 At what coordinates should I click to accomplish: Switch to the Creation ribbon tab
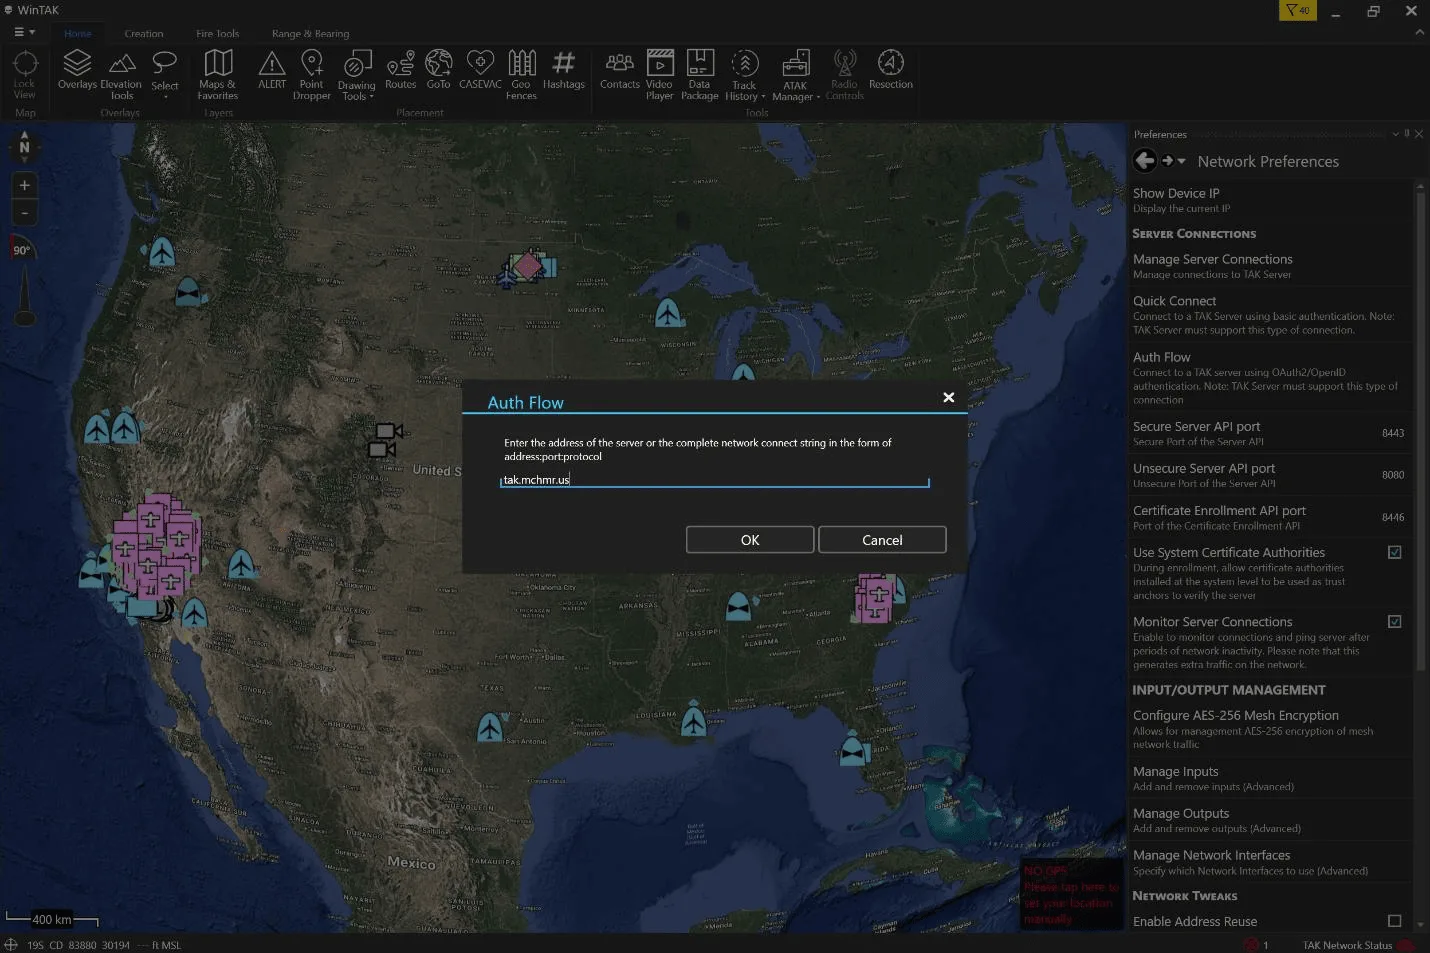coord(144,34)
